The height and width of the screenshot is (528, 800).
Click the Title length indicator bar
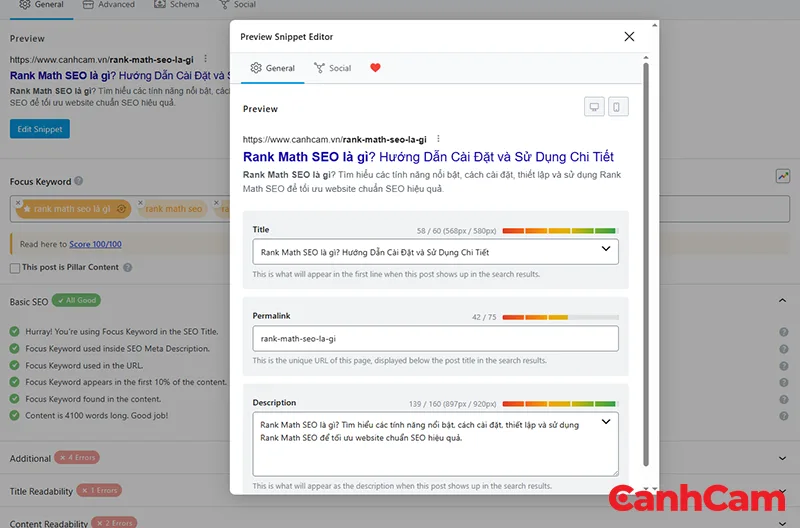pos(560,231)
